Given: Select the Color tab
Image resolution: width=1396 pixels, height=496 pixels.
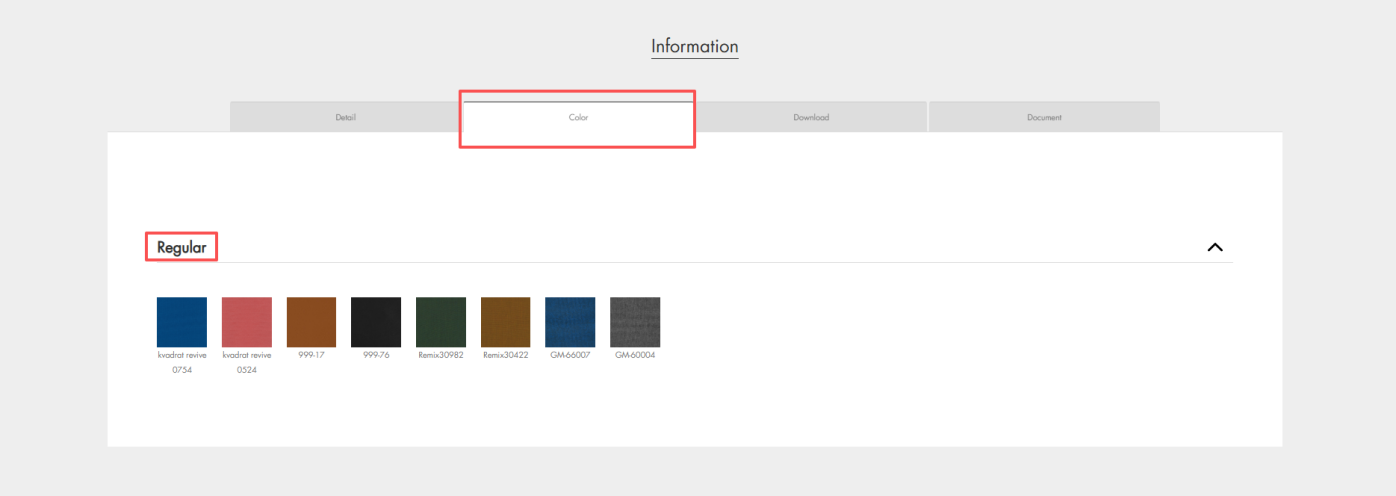Looking at the screenshot, I should (578, 117).
